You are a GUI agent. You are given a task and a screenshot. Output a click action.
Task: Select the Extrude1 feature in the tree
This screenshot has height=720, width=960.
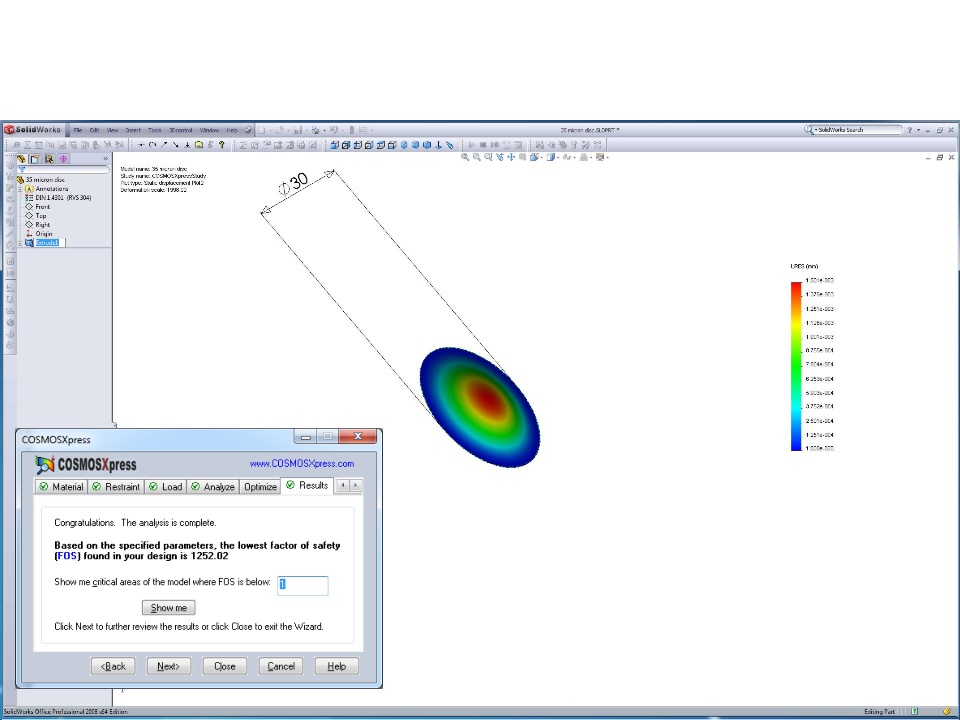pos(47,243)
